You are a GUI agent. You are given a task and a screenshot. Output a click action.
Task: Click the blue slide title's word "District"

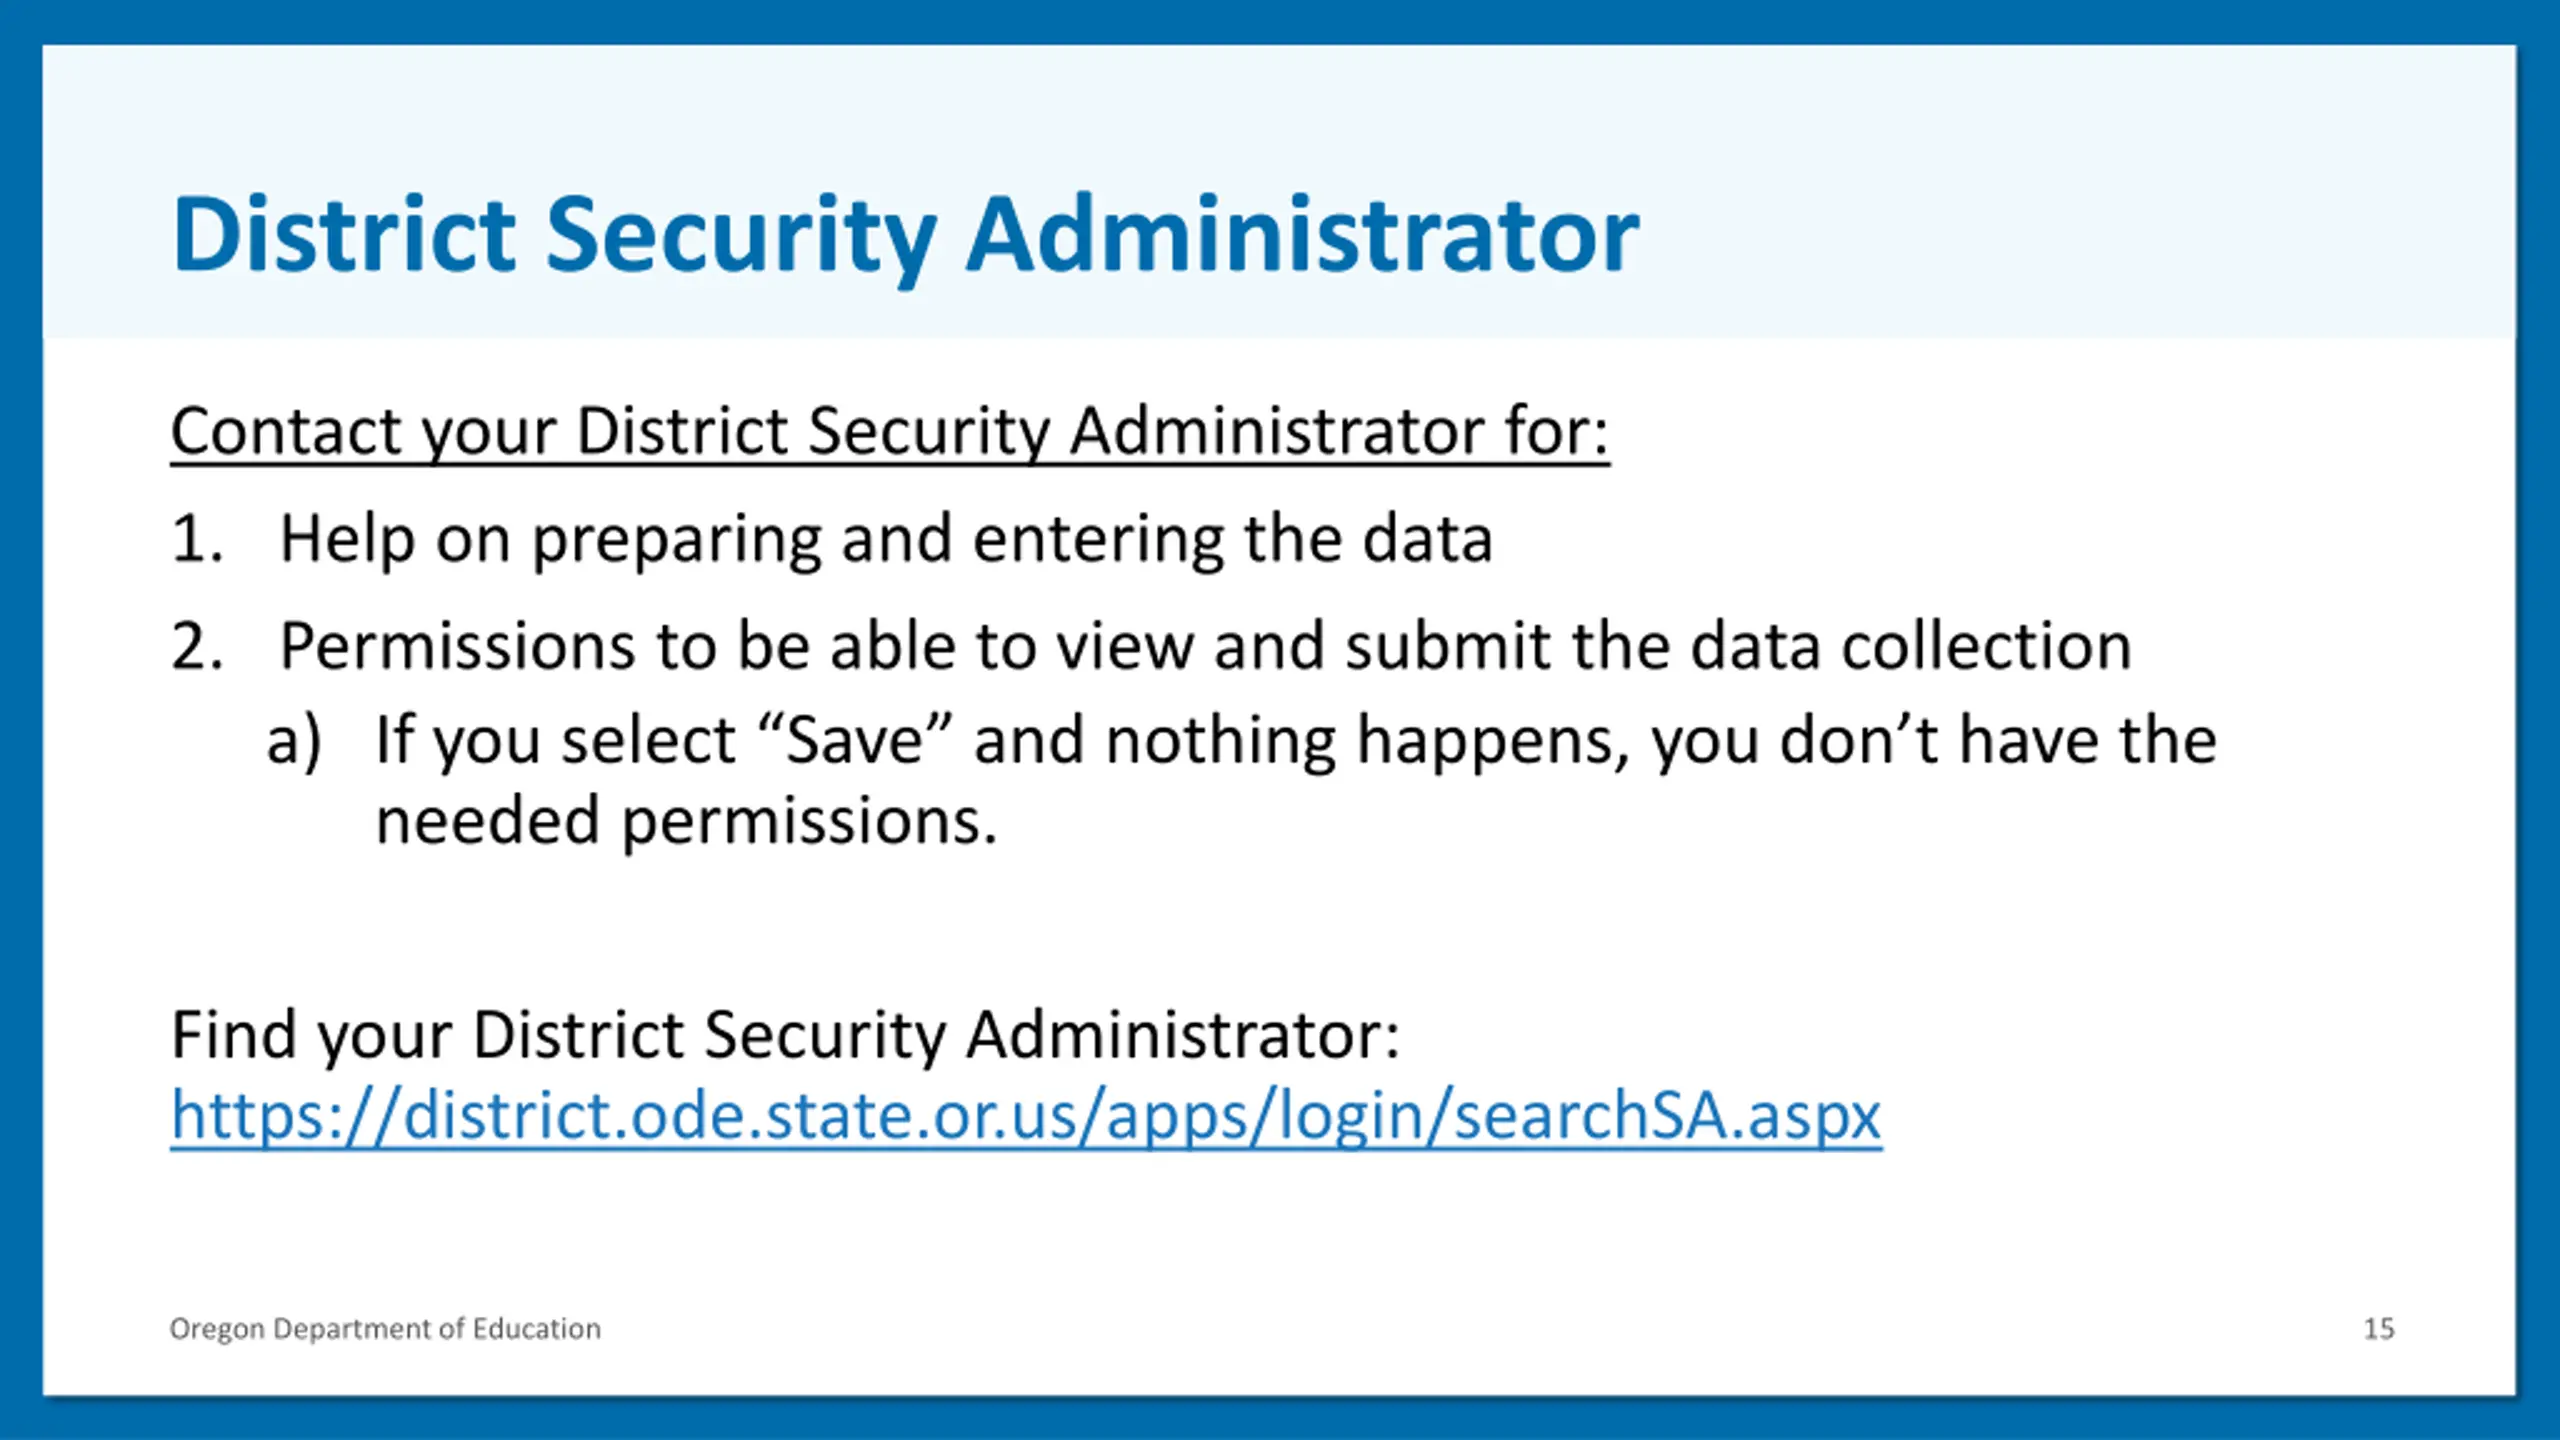point(343,235)
